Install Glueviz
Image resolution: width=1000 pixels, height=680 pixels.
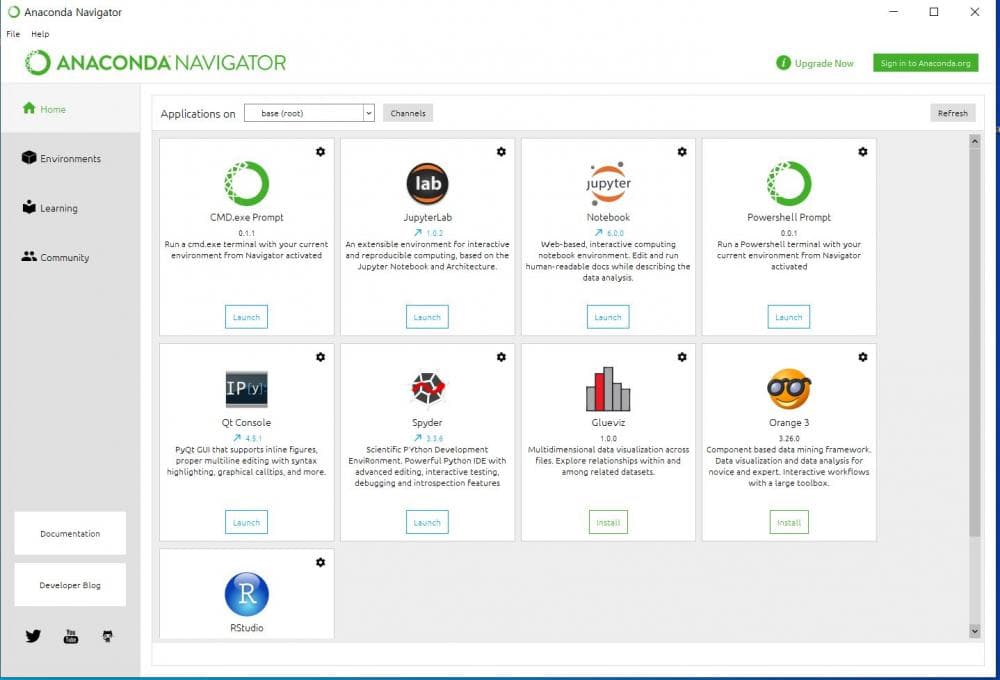coord(608,522)
